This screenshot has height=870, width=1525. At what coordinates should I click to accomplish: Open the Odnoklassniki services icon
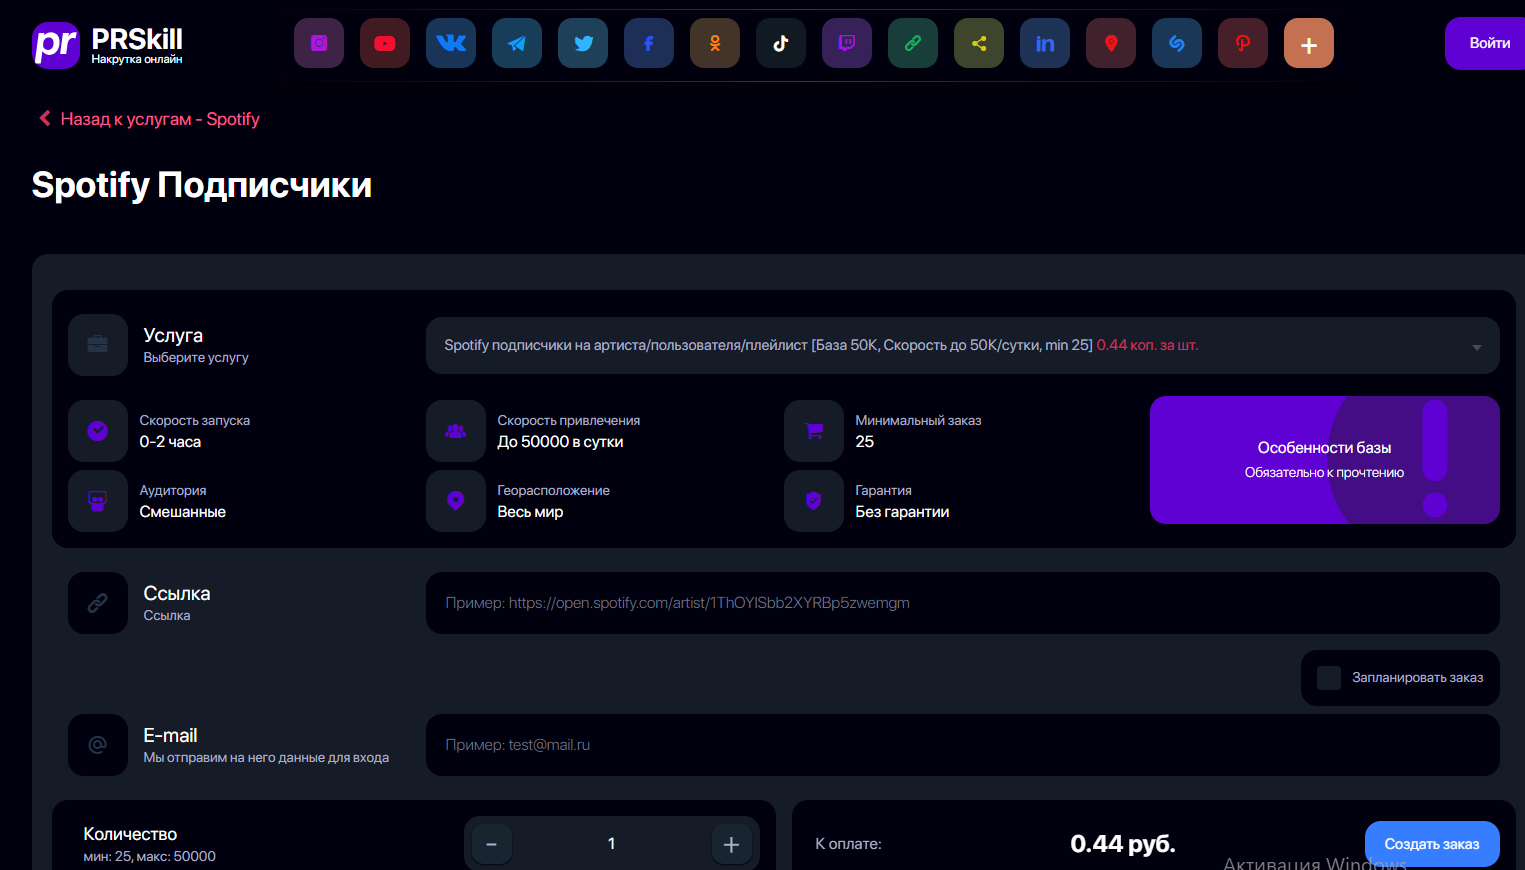(715, 43)
